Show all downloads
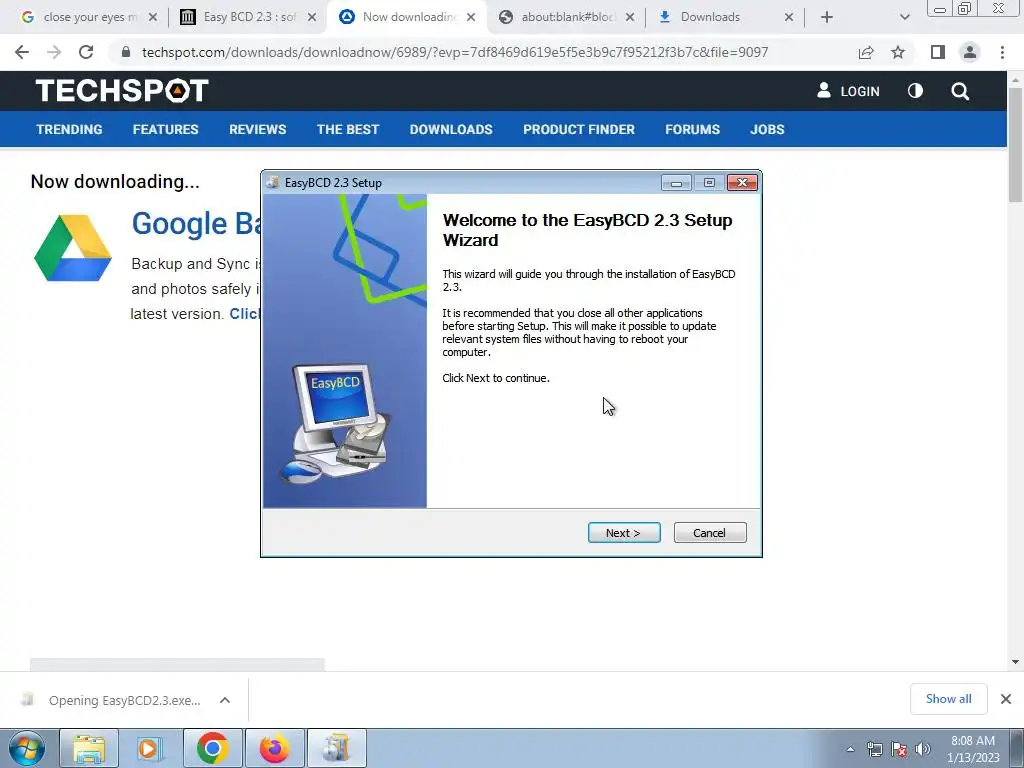 [948, 699]
